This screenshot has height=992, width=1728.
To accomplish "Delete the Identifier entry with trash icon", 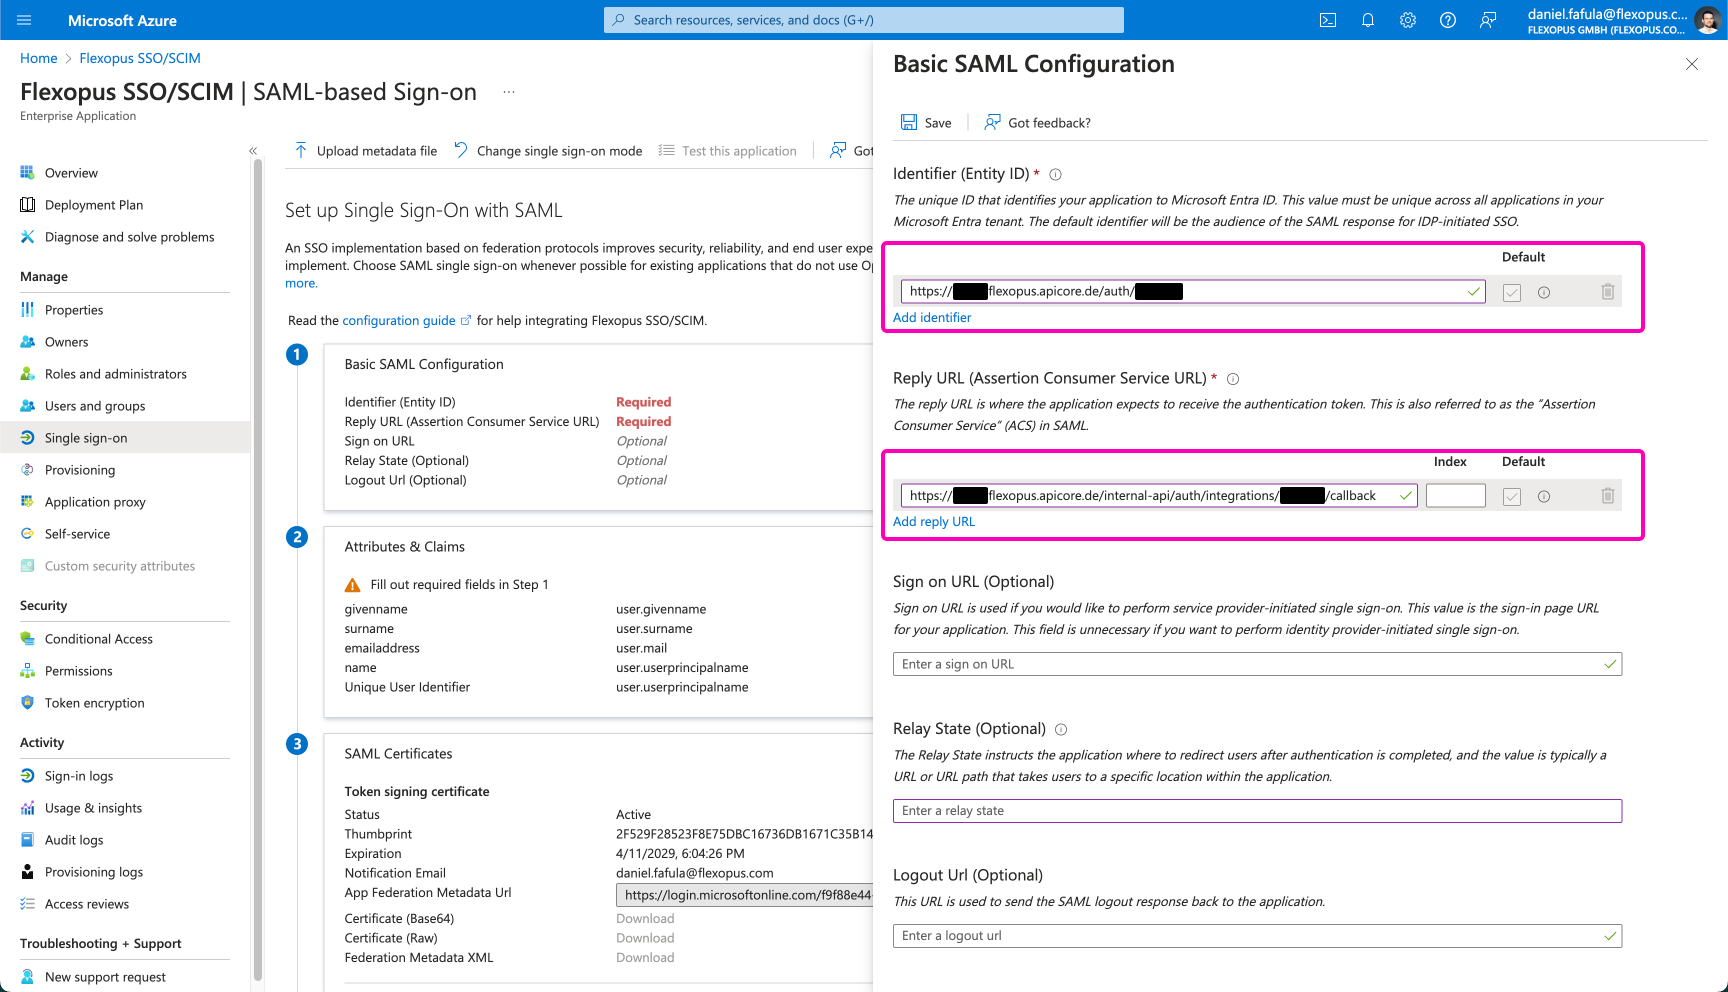I will (x=1608, y=292).
